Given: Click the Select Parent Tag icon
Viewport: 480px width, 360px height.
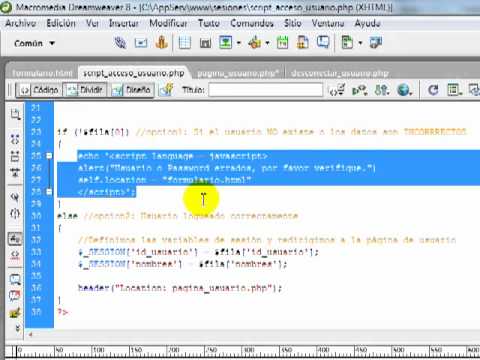Looking at the screenshot, I should (15, 197).
